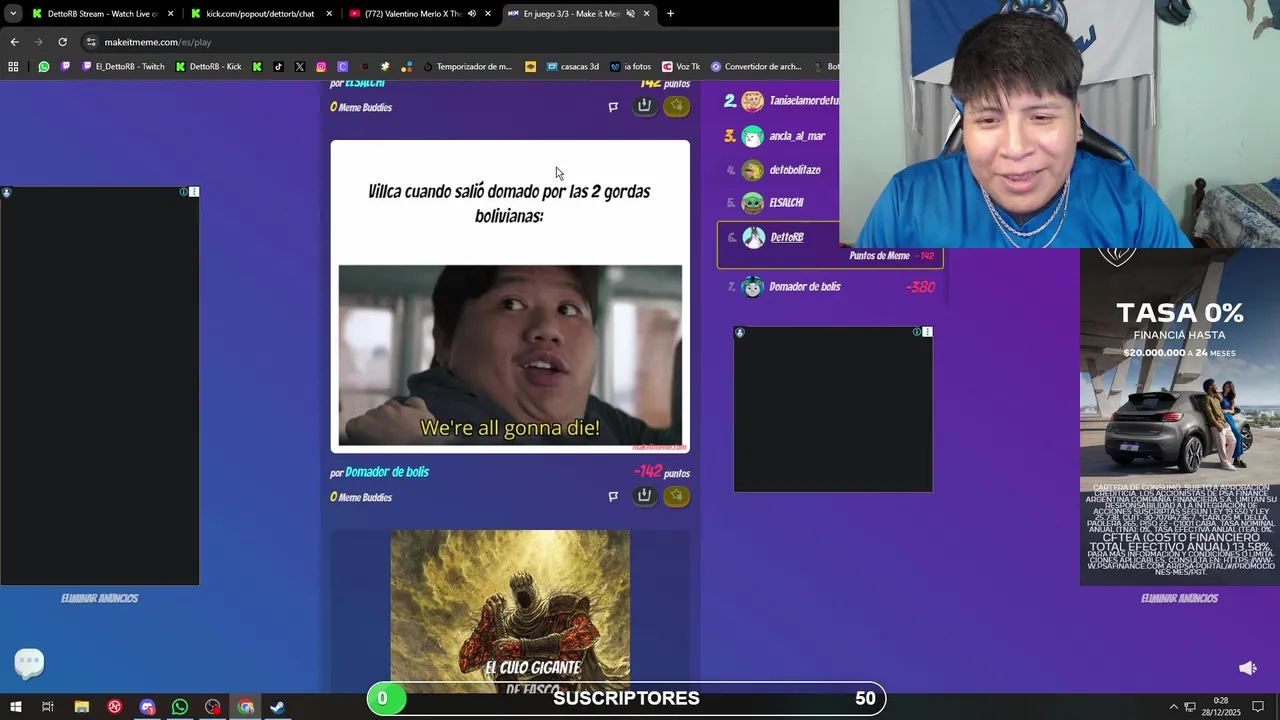Report ELSALCHI's meme with the flag icon

pyautogui.click(x=613, y=107)
